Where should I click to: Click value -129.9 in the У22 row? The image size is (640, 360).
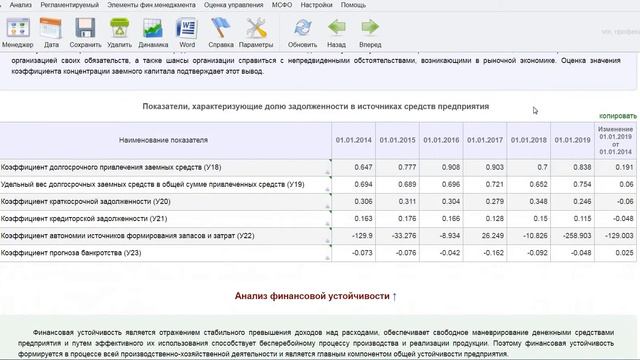(362, 236)
